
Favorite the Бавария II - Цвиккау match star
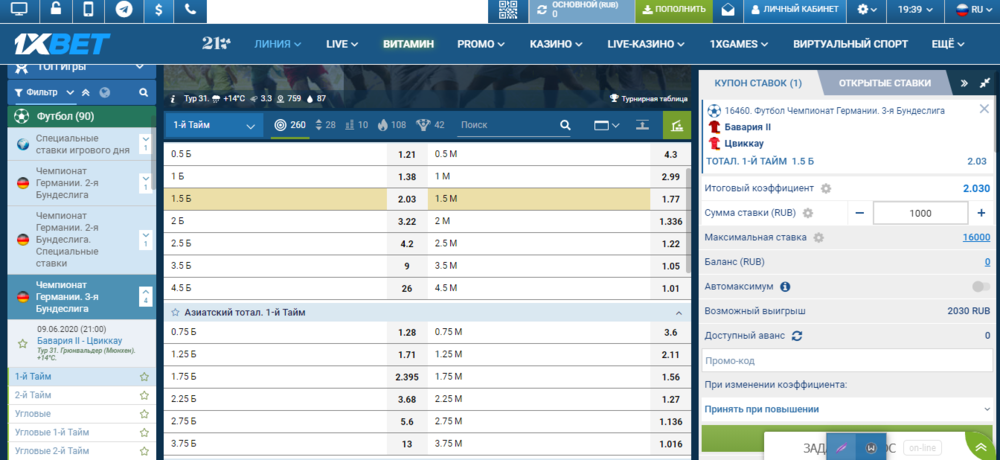[x=23, y=343]
